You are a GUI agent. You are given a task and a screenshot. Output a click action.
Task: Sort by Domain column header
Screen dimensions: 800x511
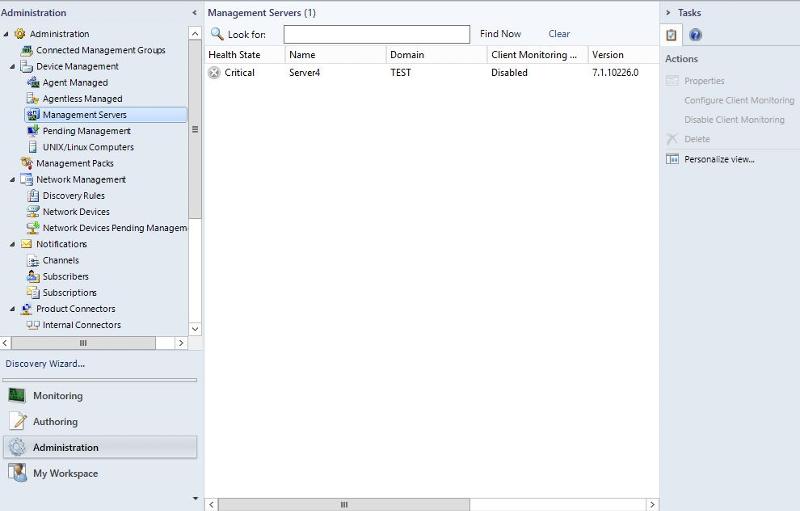click(436, 55)
